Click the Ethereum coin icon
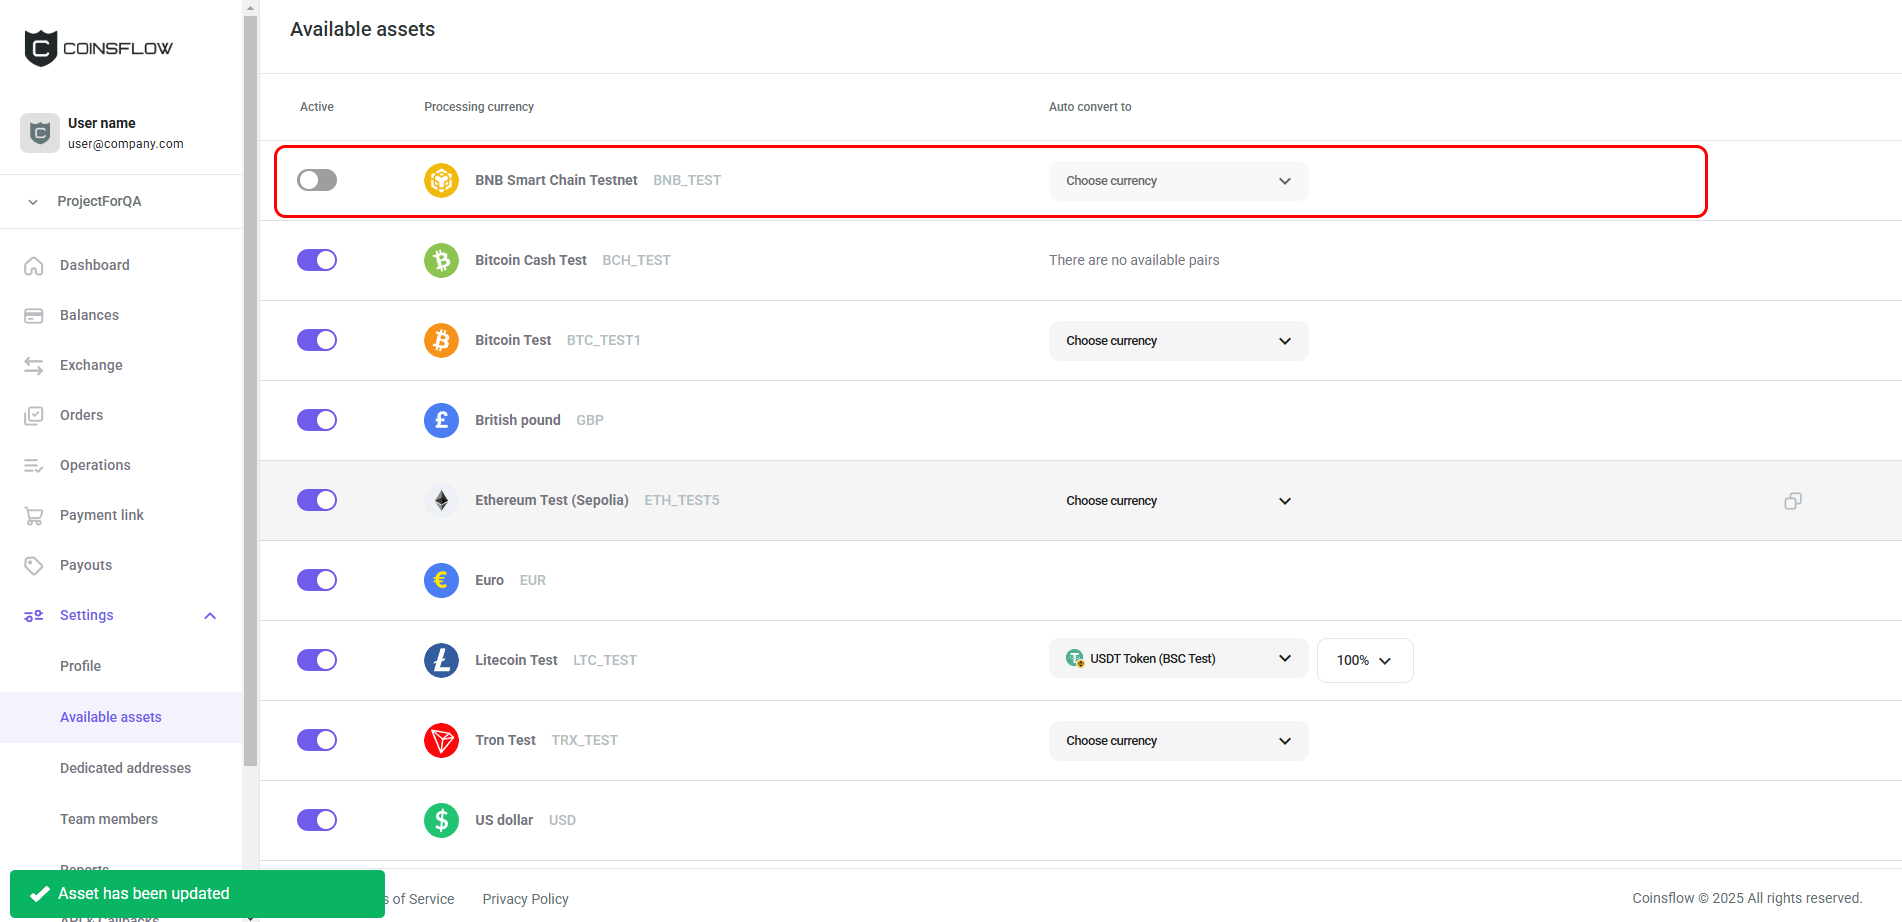 tap(441, 500)
